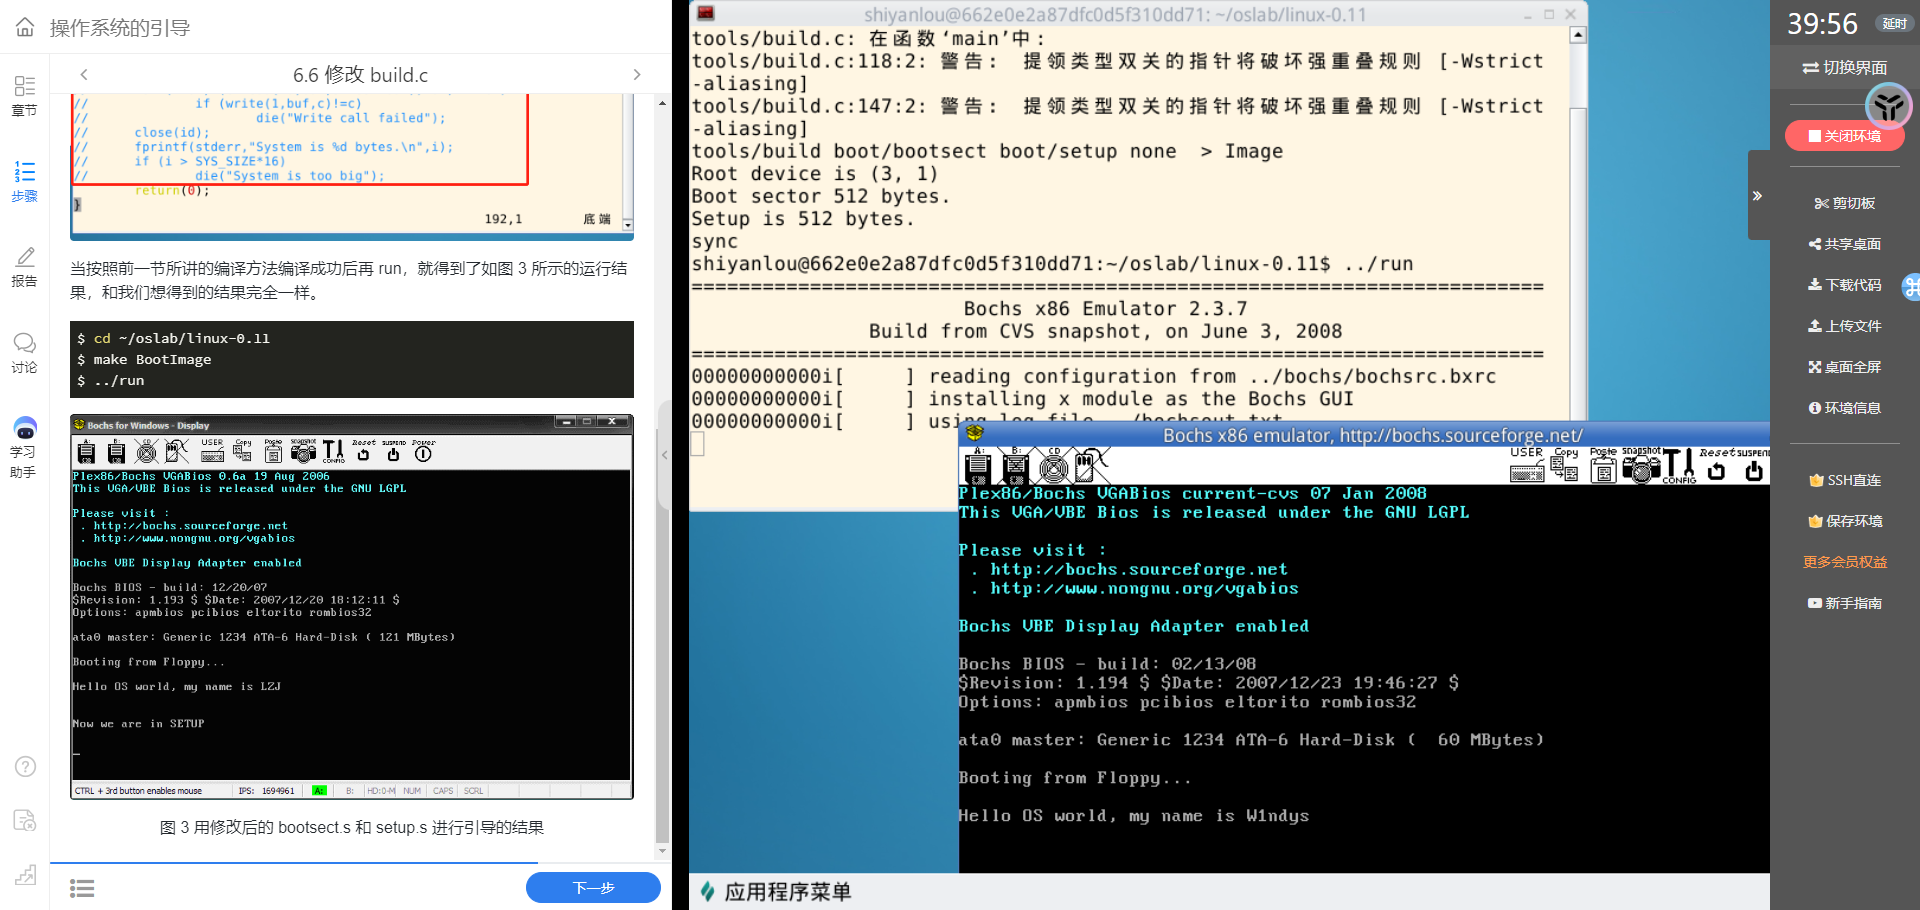Click the lesson step progress bar
This screenshot has width=1920, height=910.
(294, 862)
